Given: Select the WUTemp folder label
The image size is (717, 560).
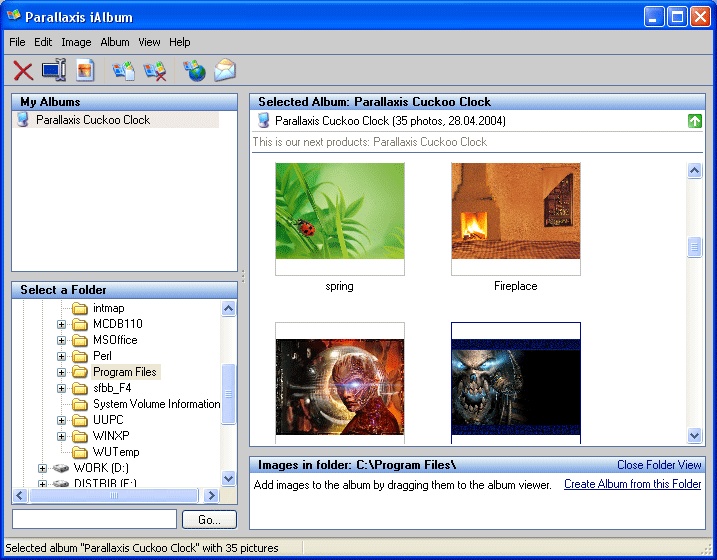Looking at the screenshot, I should [116, 453].
